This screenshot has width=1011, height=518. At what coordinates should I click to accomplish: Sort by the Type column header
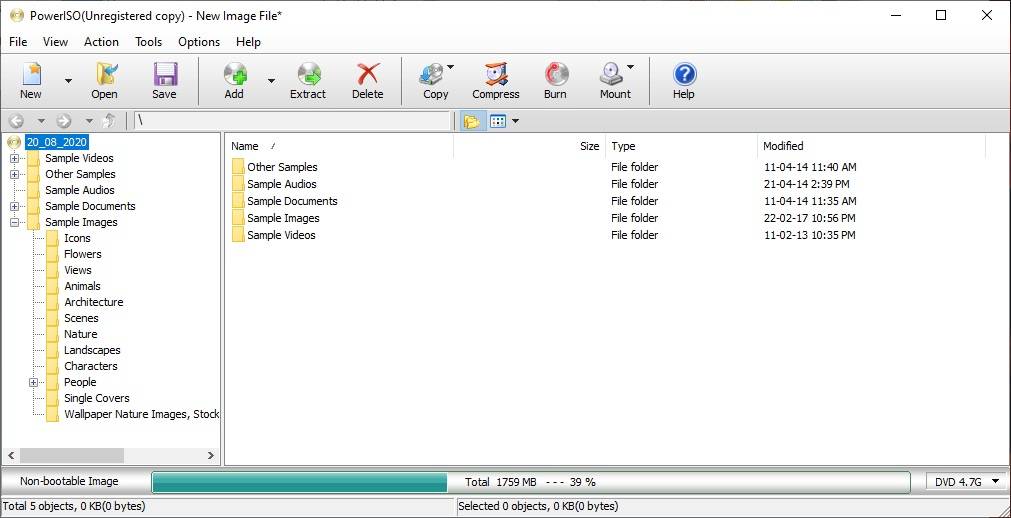pos(681,146)
